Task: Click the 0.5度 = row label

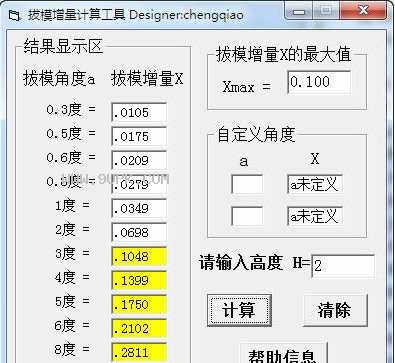Action: pos(71,134)
